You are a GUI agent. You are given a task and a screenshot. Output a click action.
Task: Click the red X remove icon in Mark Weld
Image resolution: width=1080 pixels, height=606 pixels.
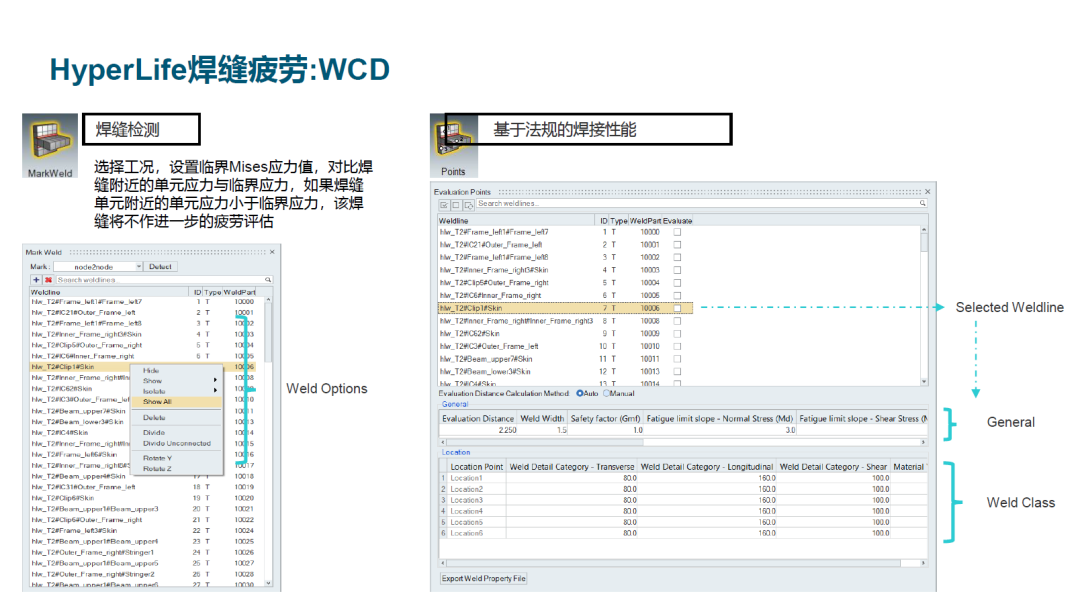(x=47, y=280)
